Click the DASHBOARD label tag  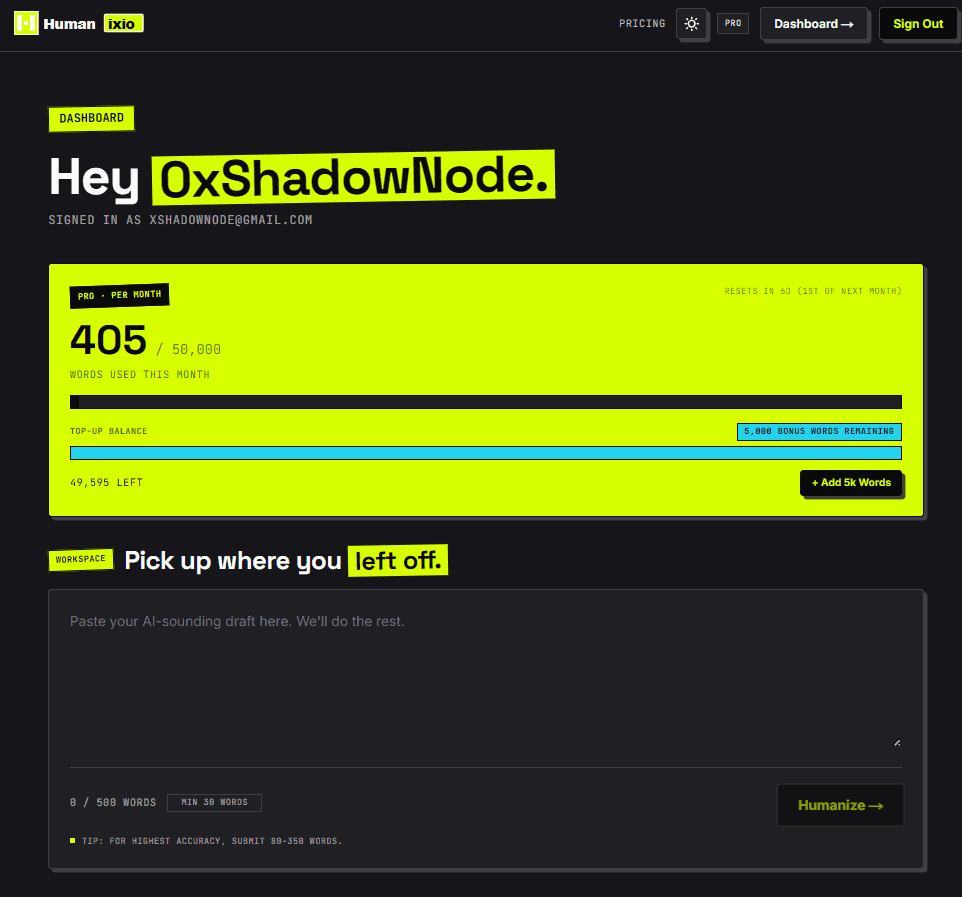point(91,118)
